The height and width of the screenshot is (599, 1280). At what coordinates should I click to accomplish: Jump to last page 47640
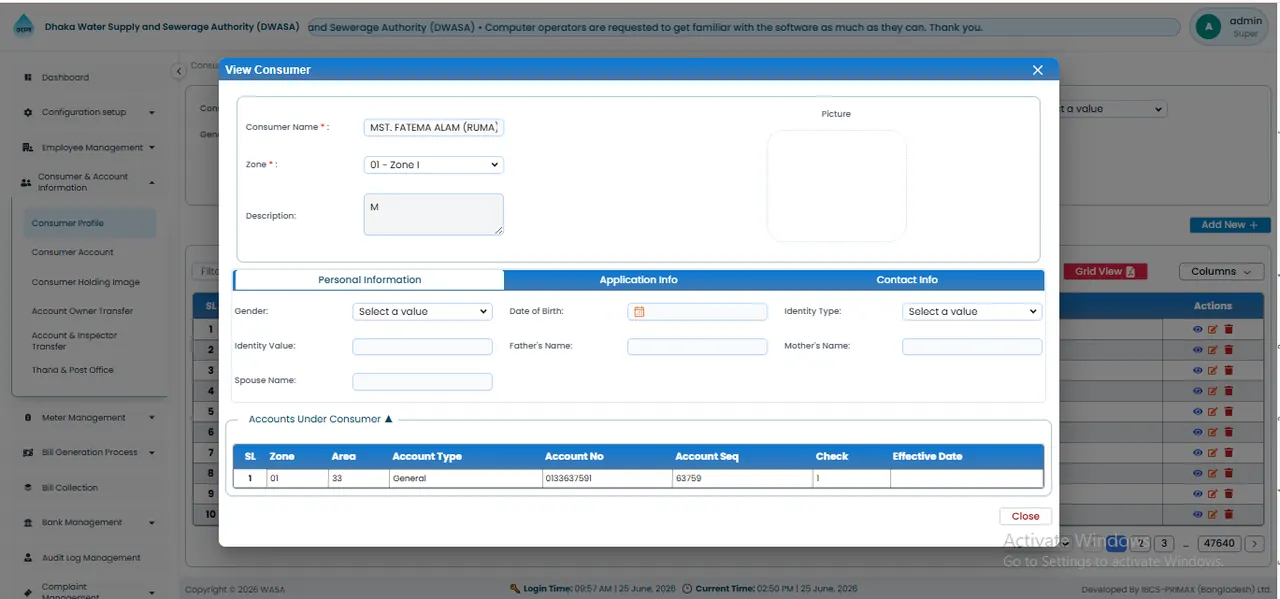pos(1219,544)
